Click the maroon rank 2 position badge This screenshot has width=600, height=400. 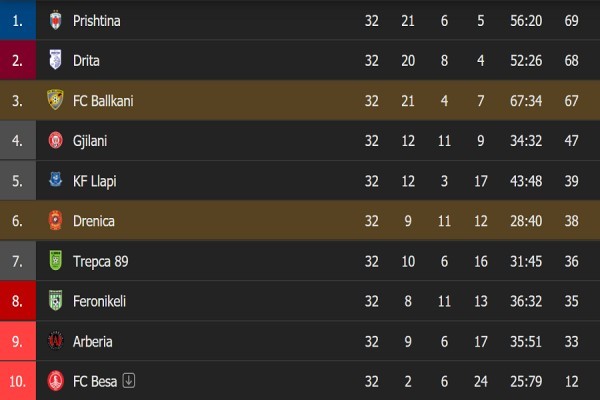17,60
